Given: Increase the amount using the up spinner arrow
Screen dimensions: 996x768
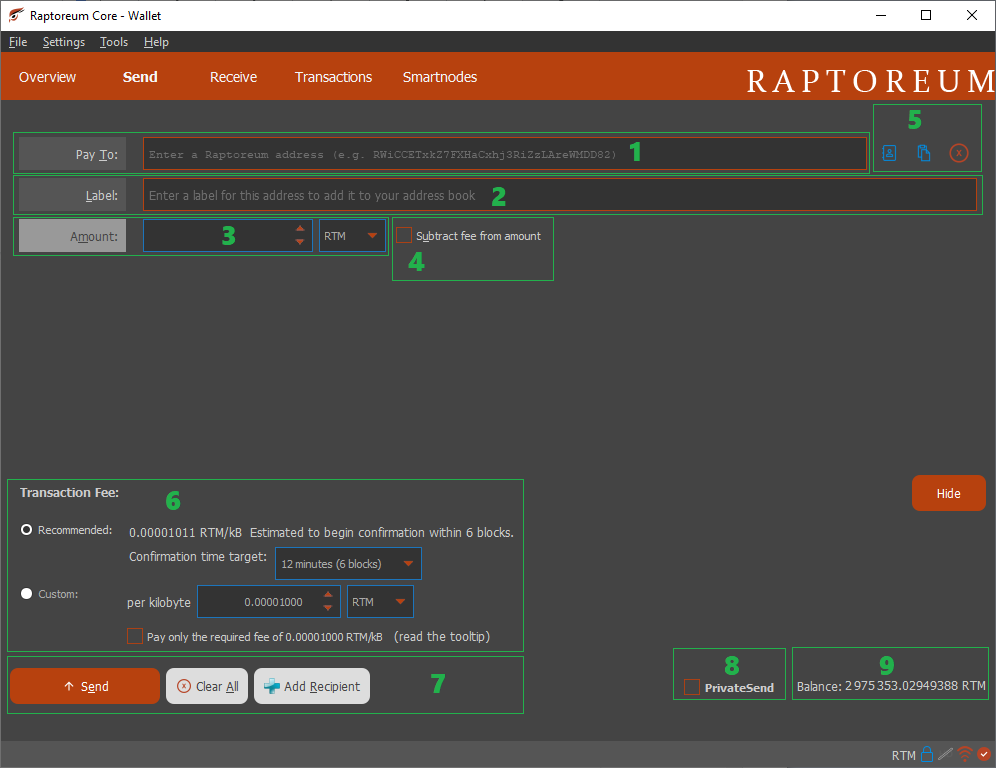Looking at the screenshot, I should pyautogui.click(x=300, y=229).
